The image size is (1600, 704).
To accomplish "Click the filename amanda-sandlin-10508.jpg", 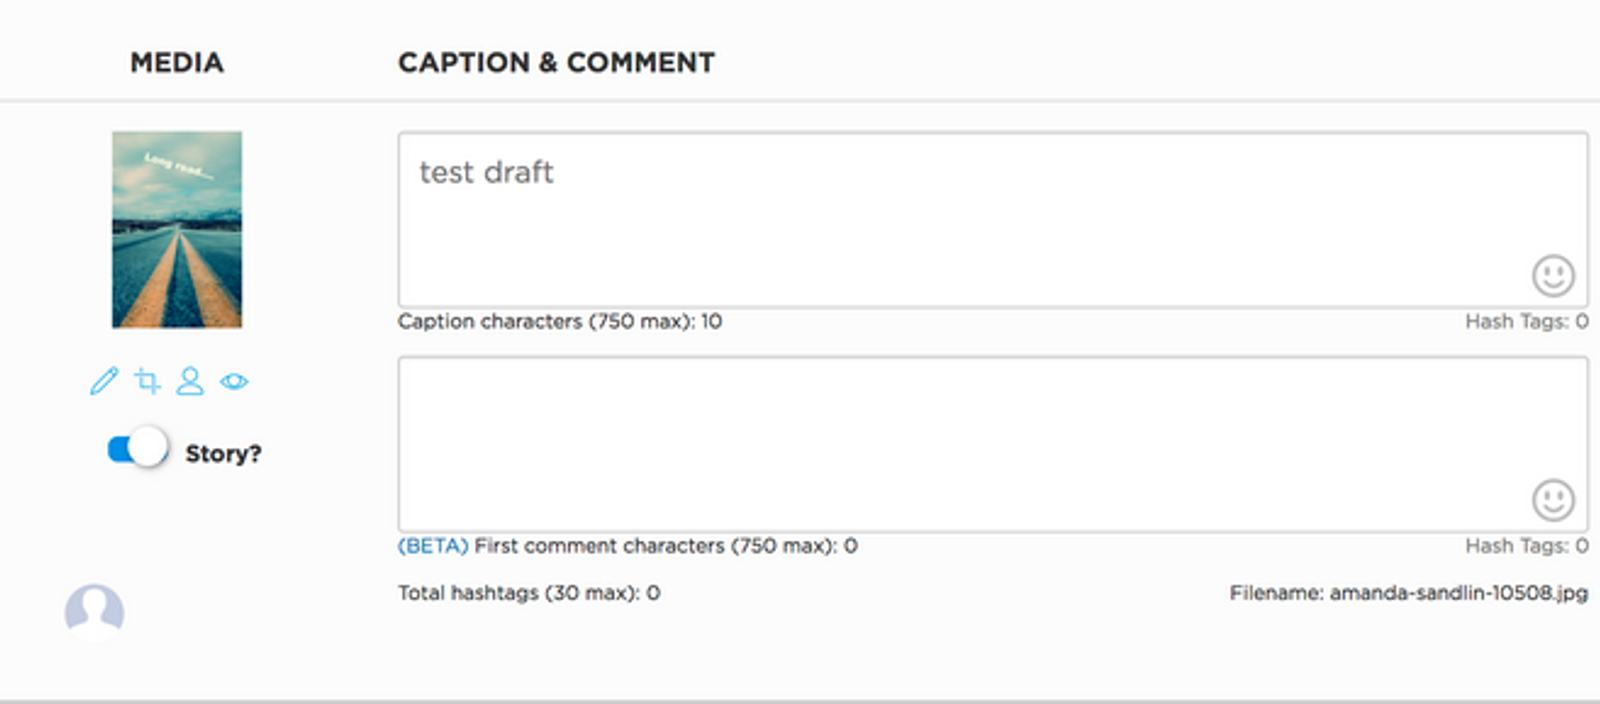I will pyautogui.click(x=1459, y=593).
